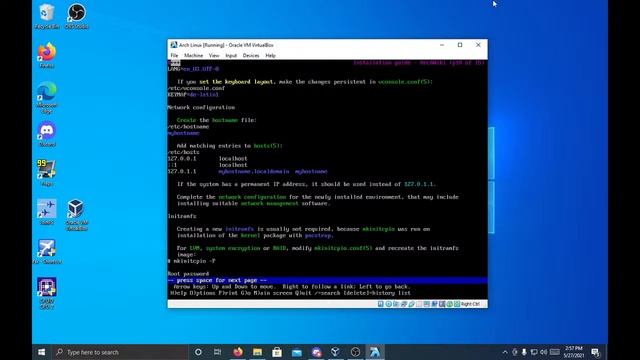The image size is (640, 360).
Task: Click the audio status bar icon
Action: point(396,304)
